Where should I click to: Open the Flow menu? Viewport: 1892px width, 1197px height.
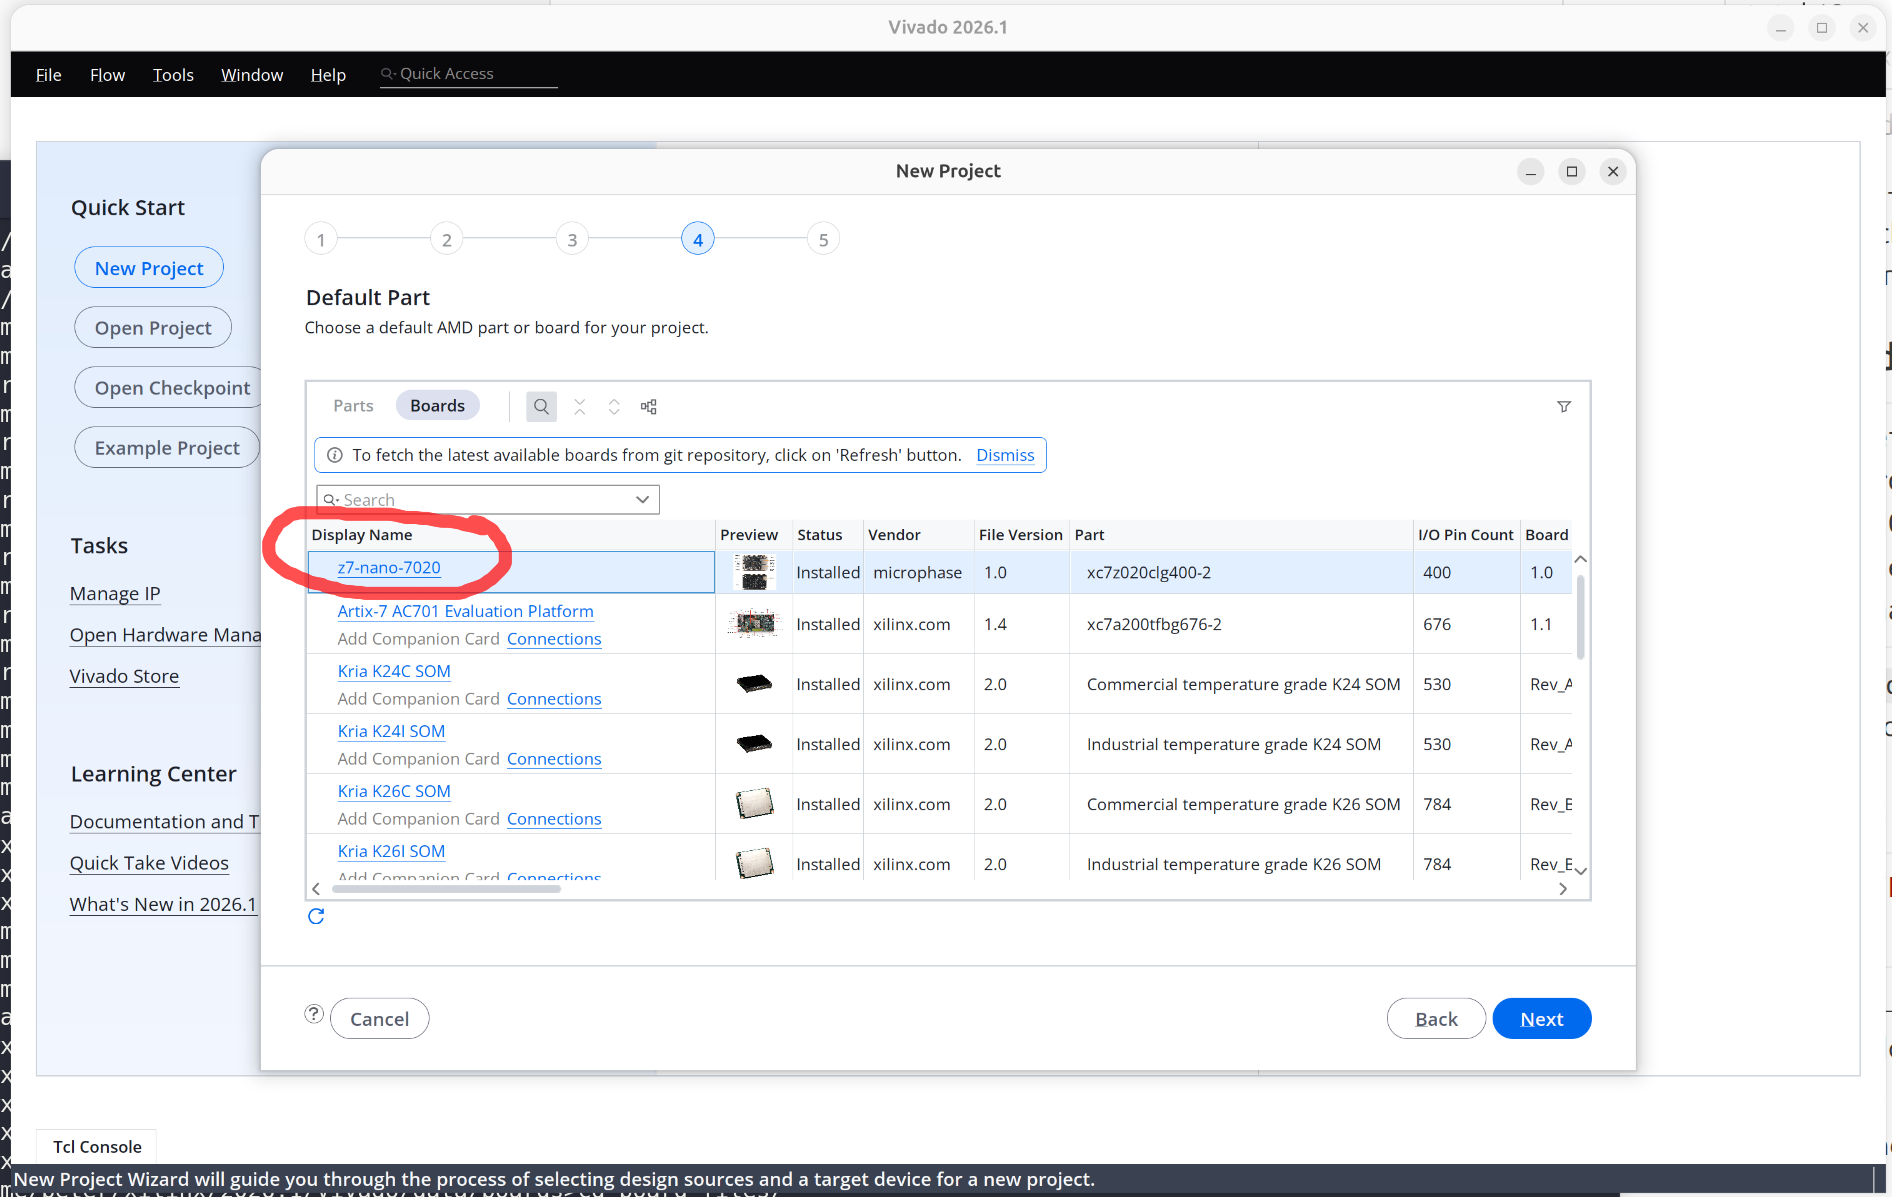tap(108, 75)
